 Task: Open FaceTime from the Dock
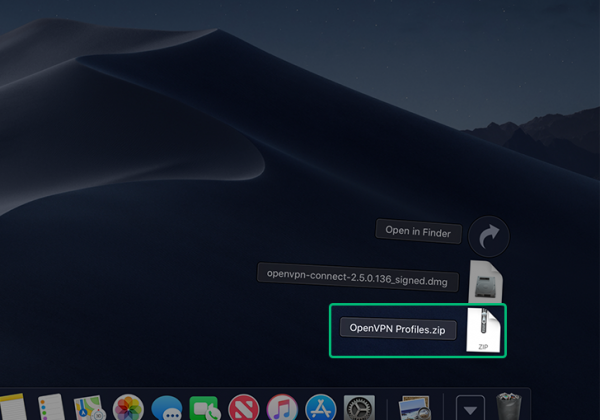pos(205,408)
